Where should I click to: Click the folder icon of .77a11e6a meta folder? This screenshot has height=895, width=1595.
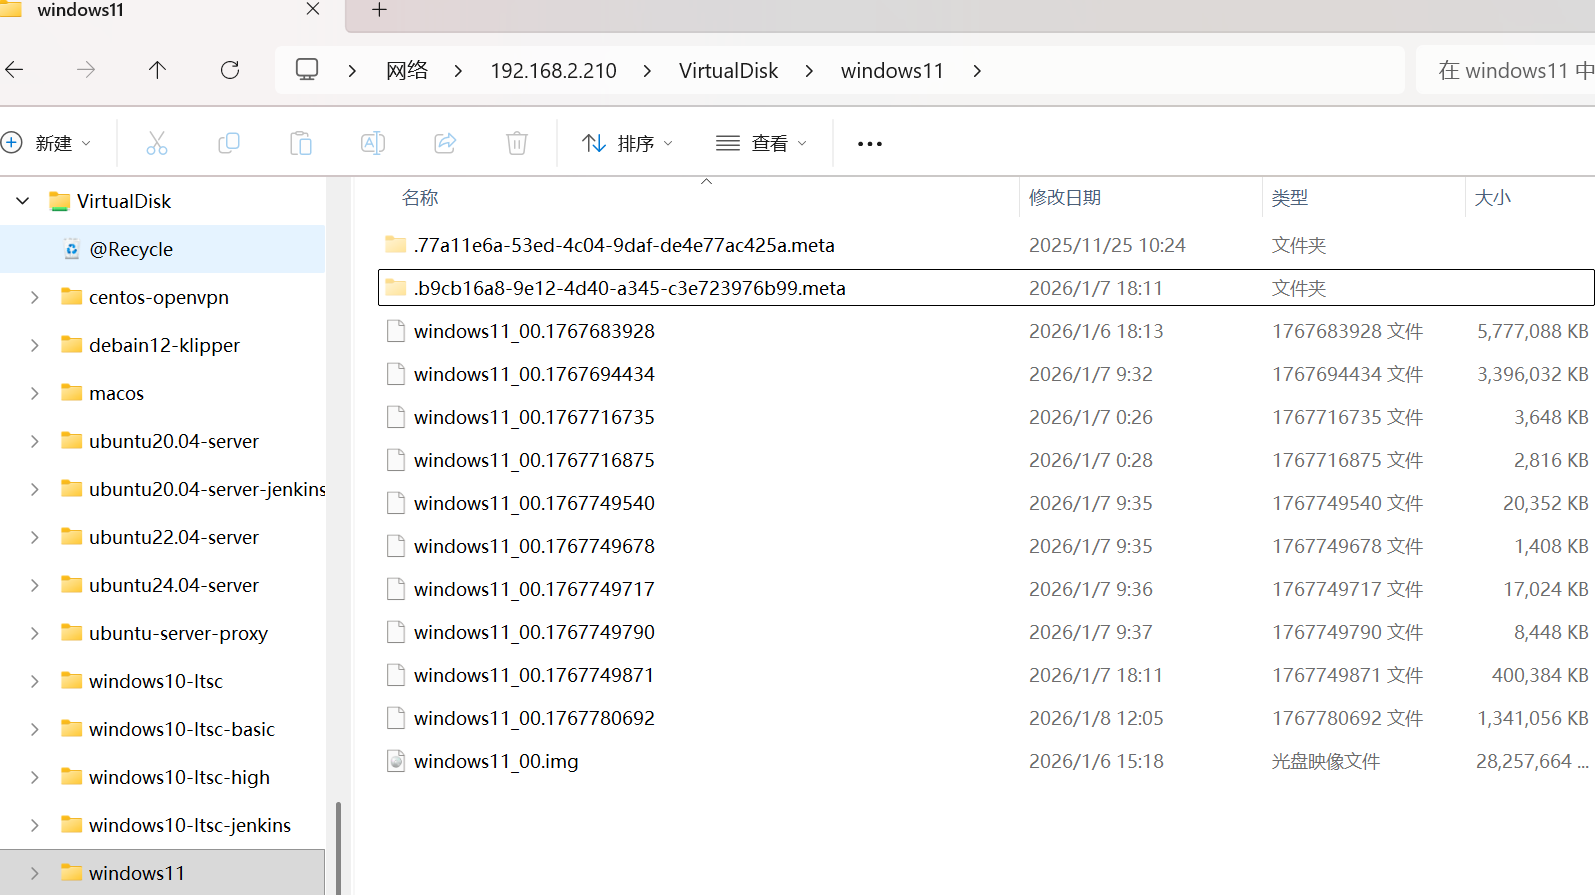[x=396, y=245]
